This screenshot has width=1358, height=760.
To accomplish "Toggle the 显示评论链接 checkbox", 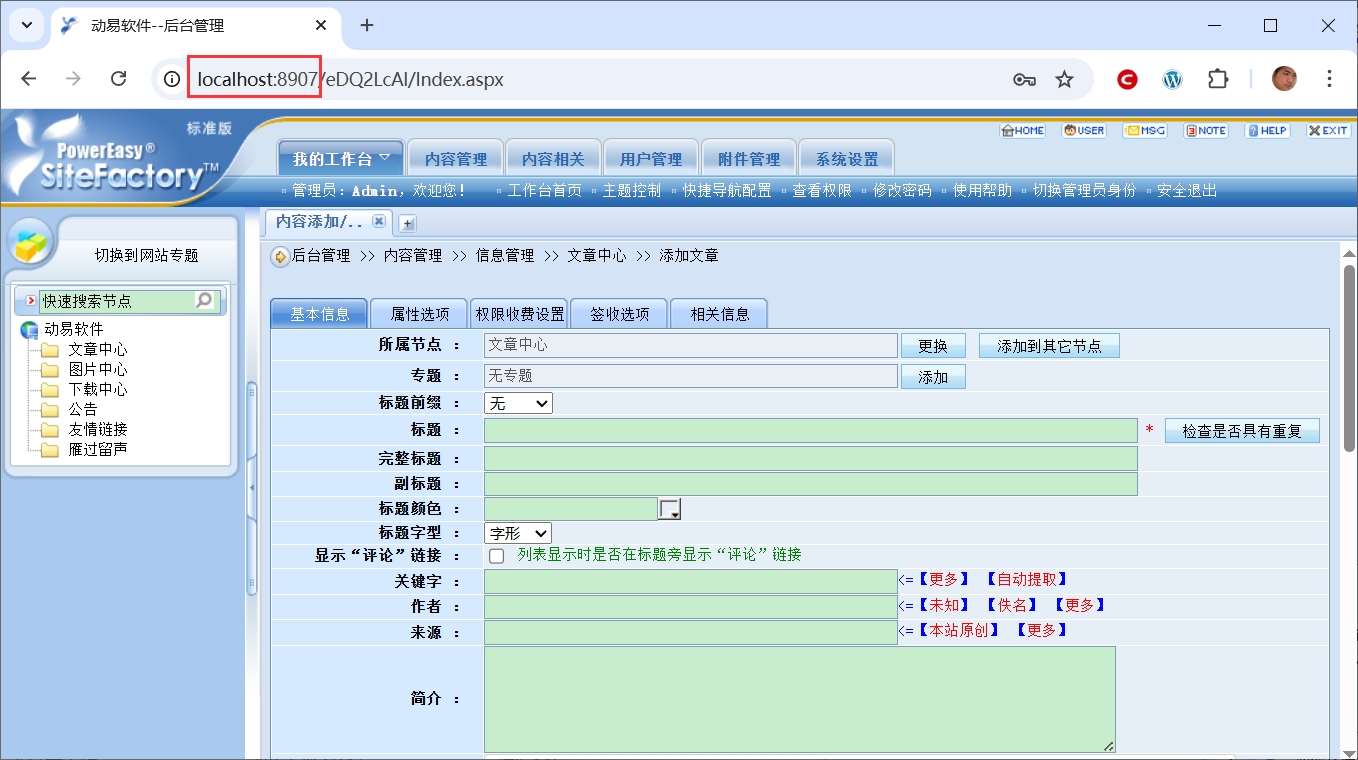I will click(496, 556).
